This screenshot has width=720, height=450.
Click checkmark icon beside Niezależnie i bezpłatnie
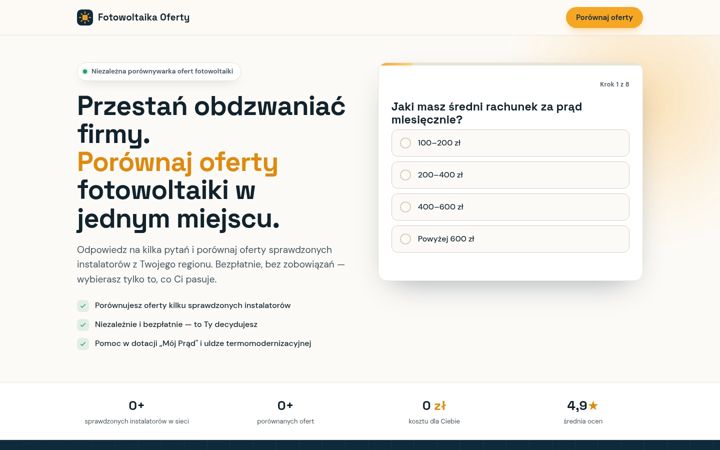click(x=83, y=325)
